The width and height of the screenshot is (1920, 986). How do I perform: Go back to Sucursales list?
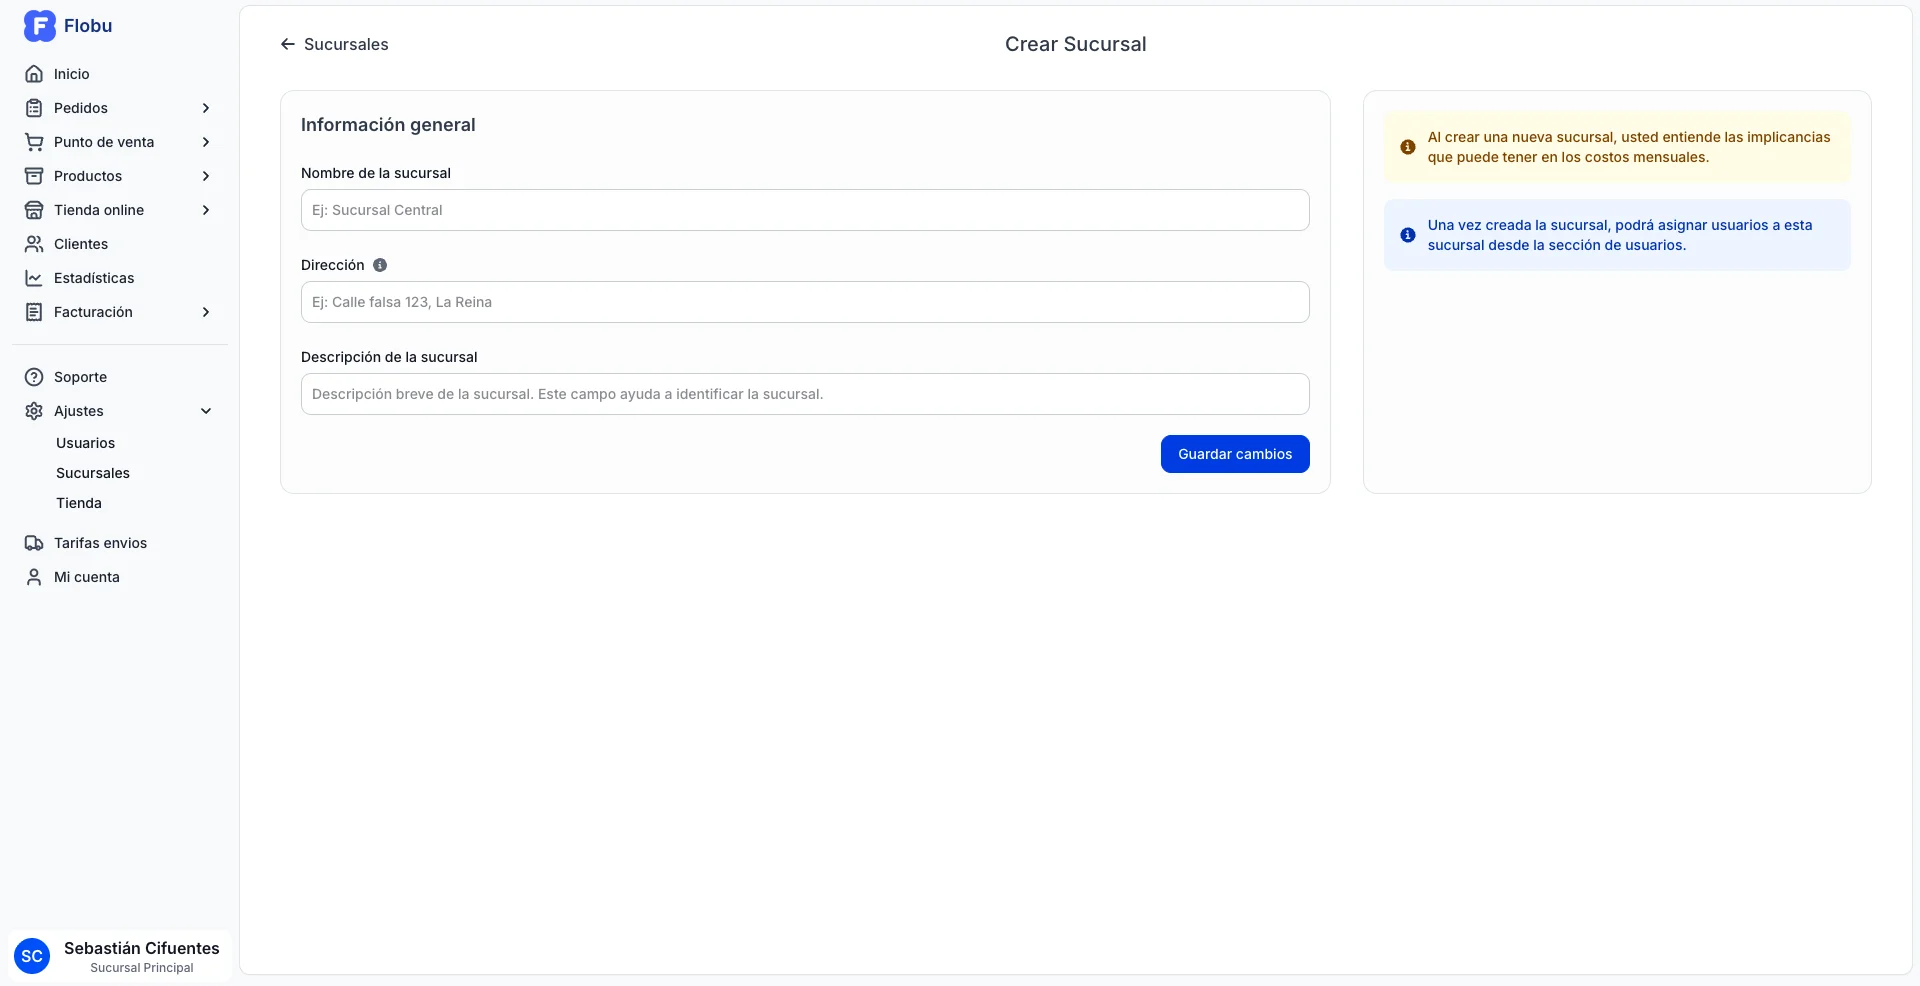point(334,44)
